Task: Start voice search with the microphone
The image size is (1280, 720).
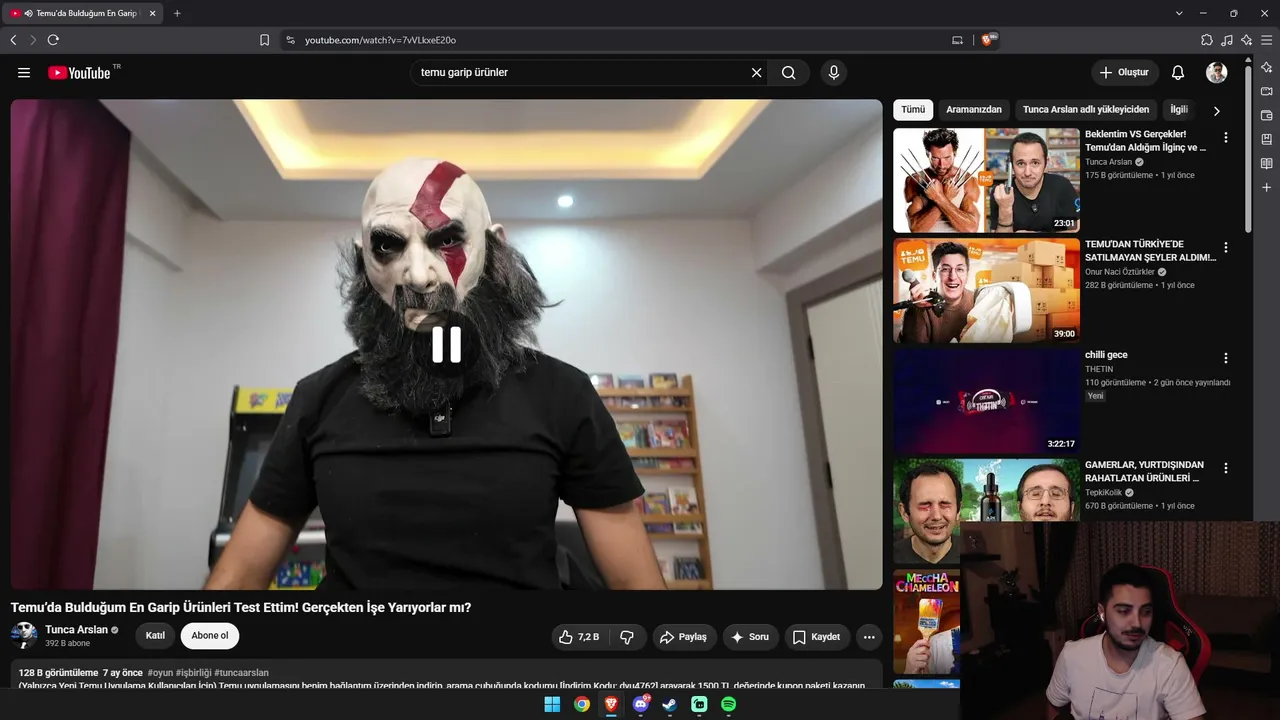Action: (x=833, y=73)
